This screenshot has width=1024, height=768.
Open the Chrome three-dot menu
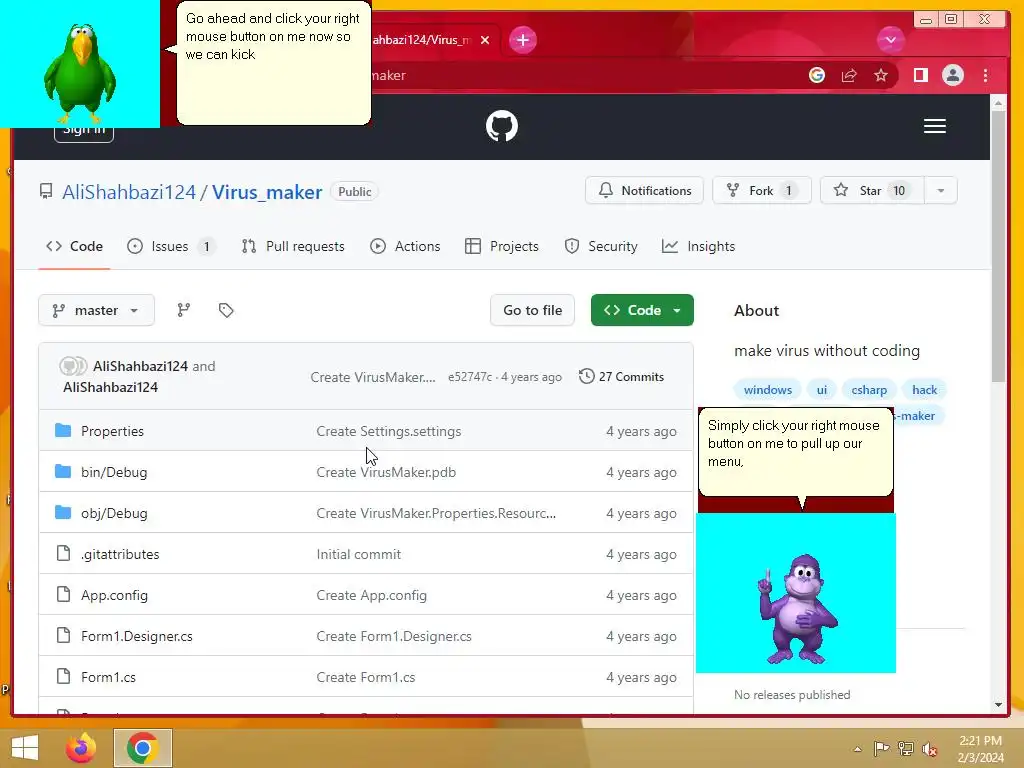(985, 75)
